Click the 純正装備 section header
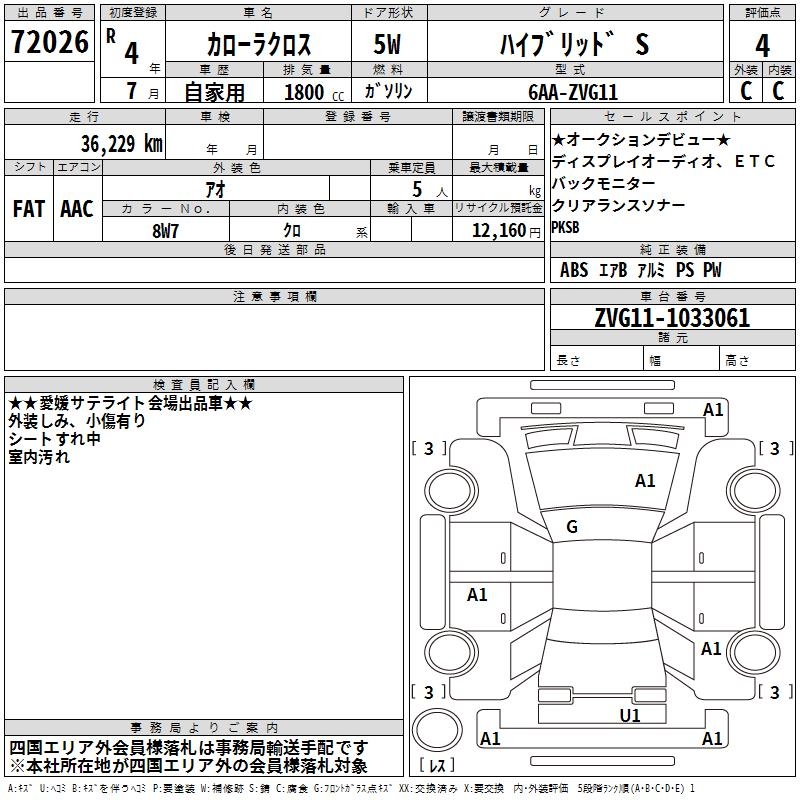 point(672,249)
